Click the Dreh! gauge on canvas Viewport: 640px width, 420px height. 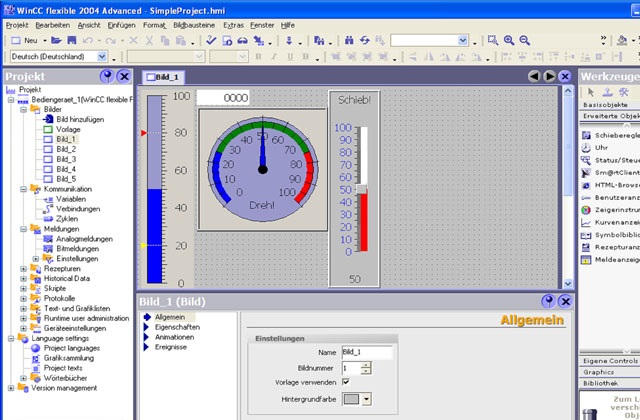tap(262, 170)
